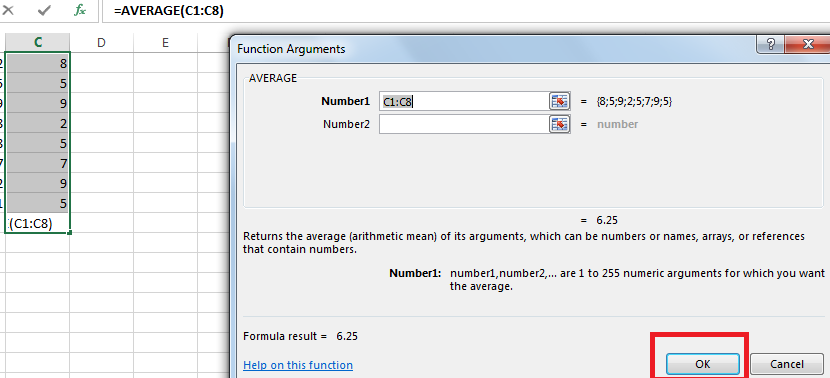Select column D header
Screen dimensions: 830x378
pyautogui.click(x=101, y=42)
